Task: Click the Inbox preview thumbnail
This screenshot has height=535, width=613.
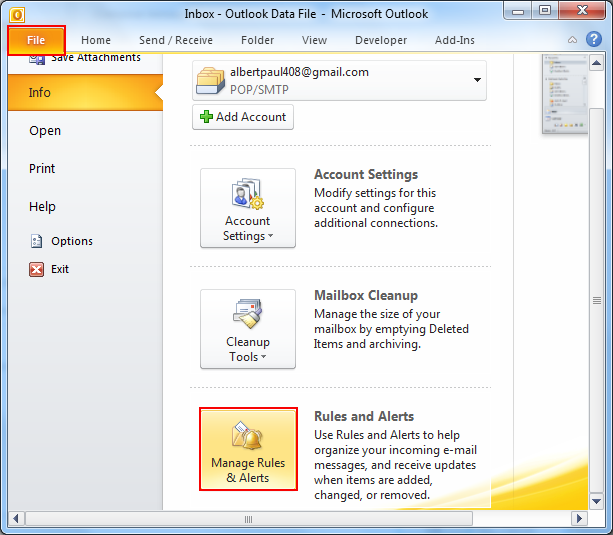Action: (565, 94)
